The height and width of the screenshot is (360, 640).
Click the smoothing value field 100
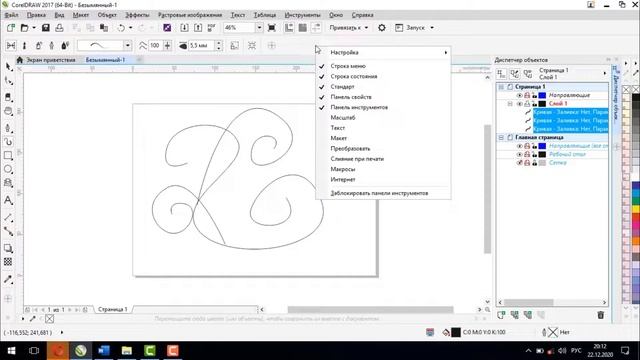tap(155, 45)
